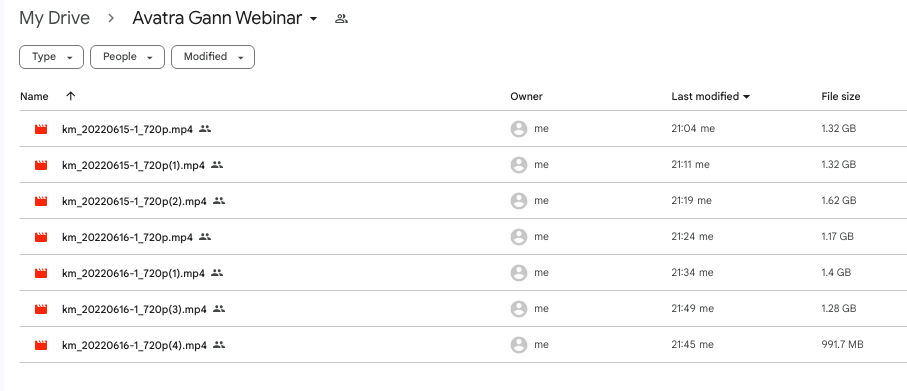Image resolution: width=907 pixels, height=391 pixels.
Task: Open the People filter dropdown
Action: [x=127, y=57]
